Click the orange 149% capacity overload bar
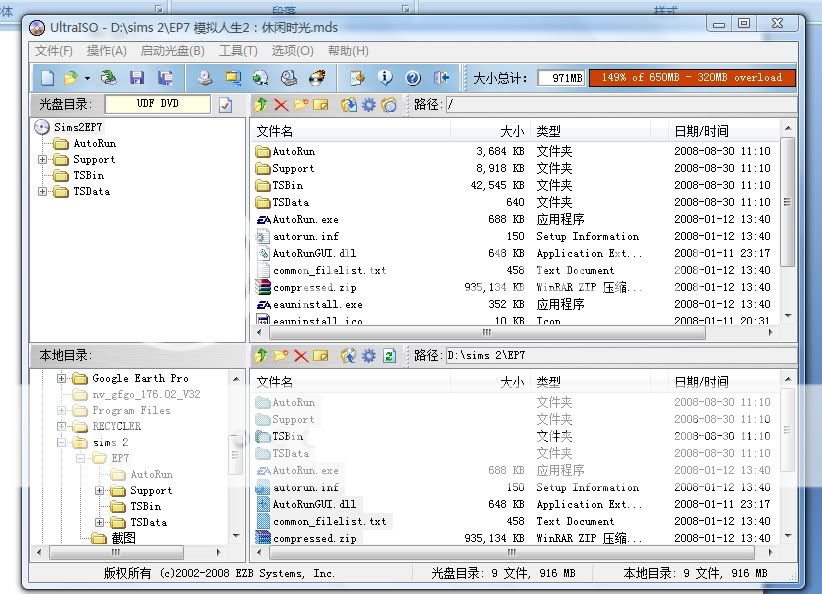Screen dimensions: 822x594 point(692,78)
